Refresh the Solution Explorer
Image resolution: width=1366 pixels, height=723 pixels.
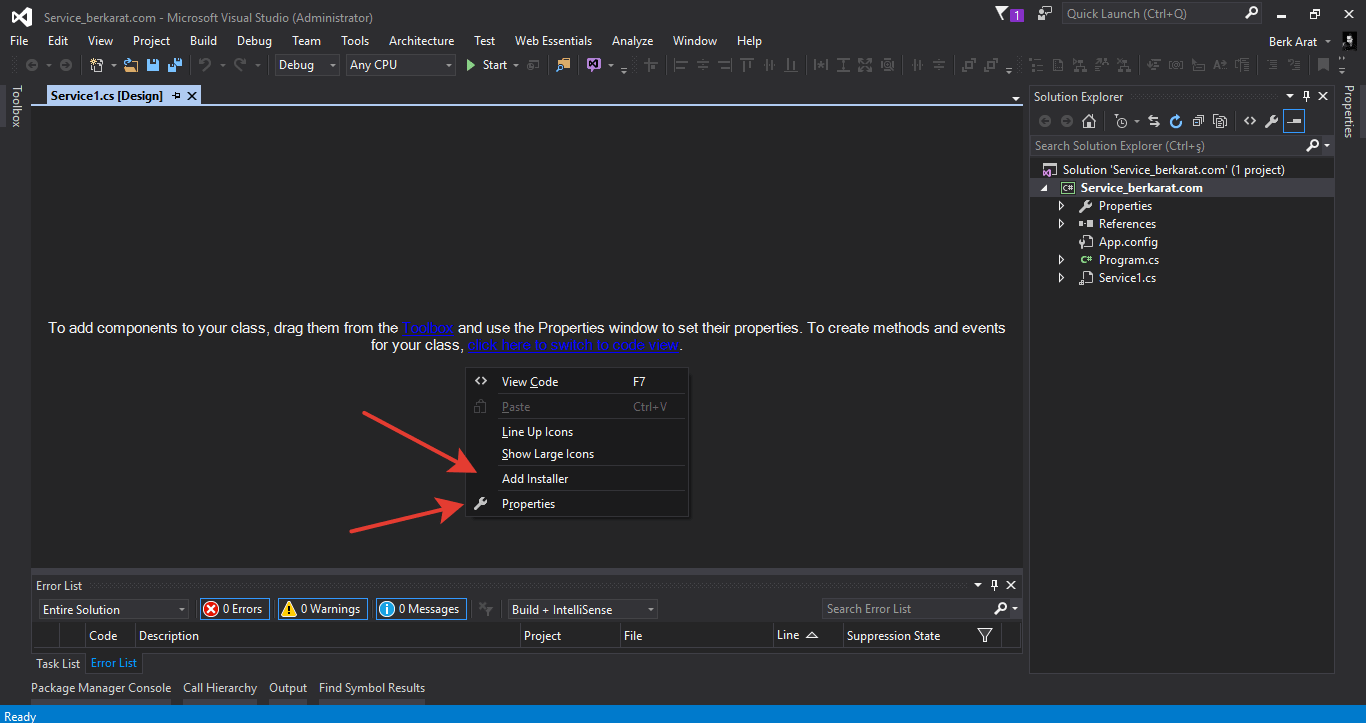[x=1176, y=121]
